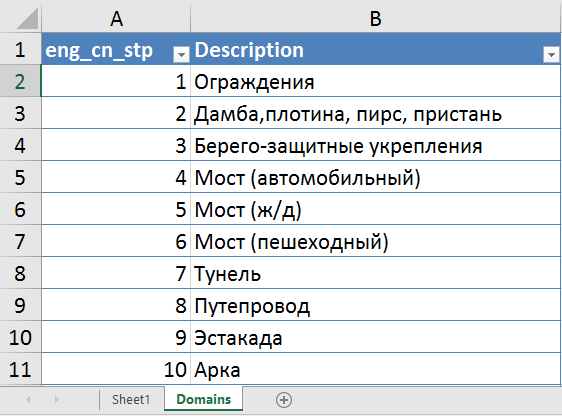Click the Эстакада cell
Image resolution: width=562 pixels, height=416 pixels.
pyautogui.click(x=375, y=338)
